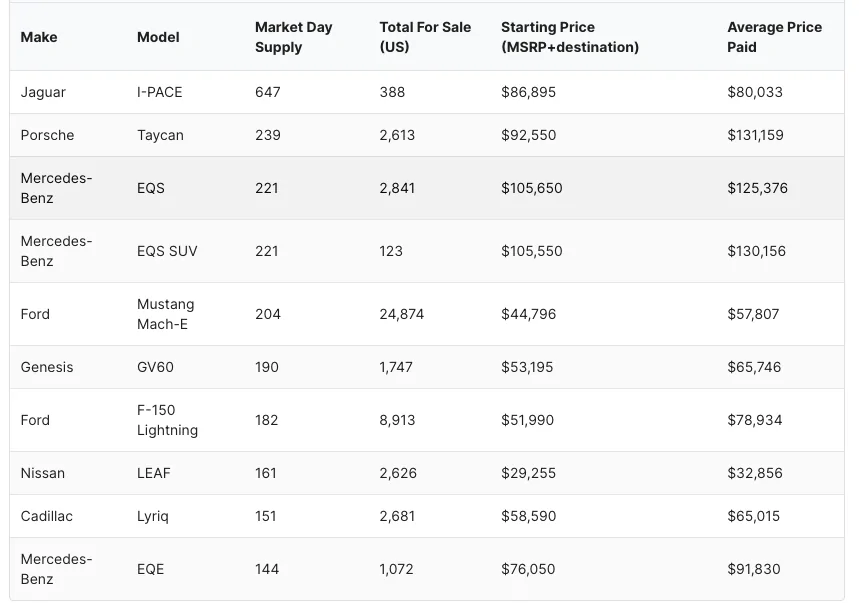Select the Mustang Mach-E cell
The width and height of the screenshot is (859, 603).
click(x=165, y=314)
